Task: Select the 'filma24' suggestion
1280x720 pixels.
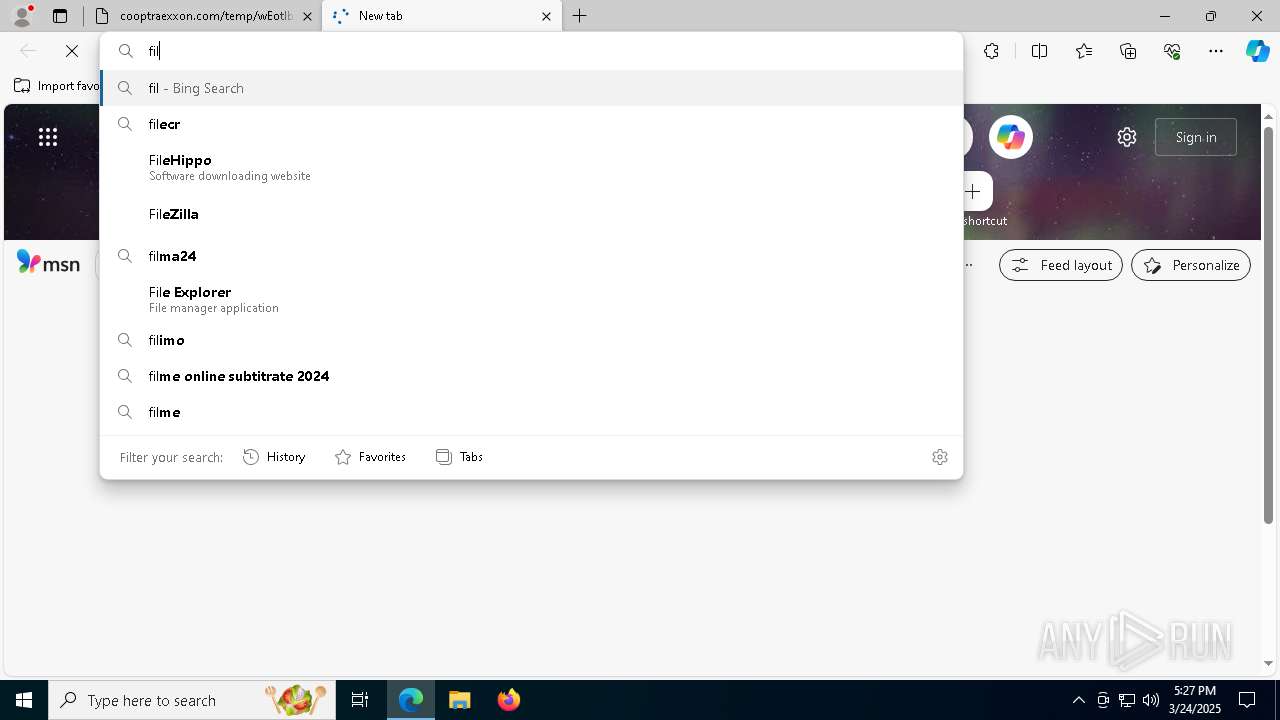Action: coord(531,256)
